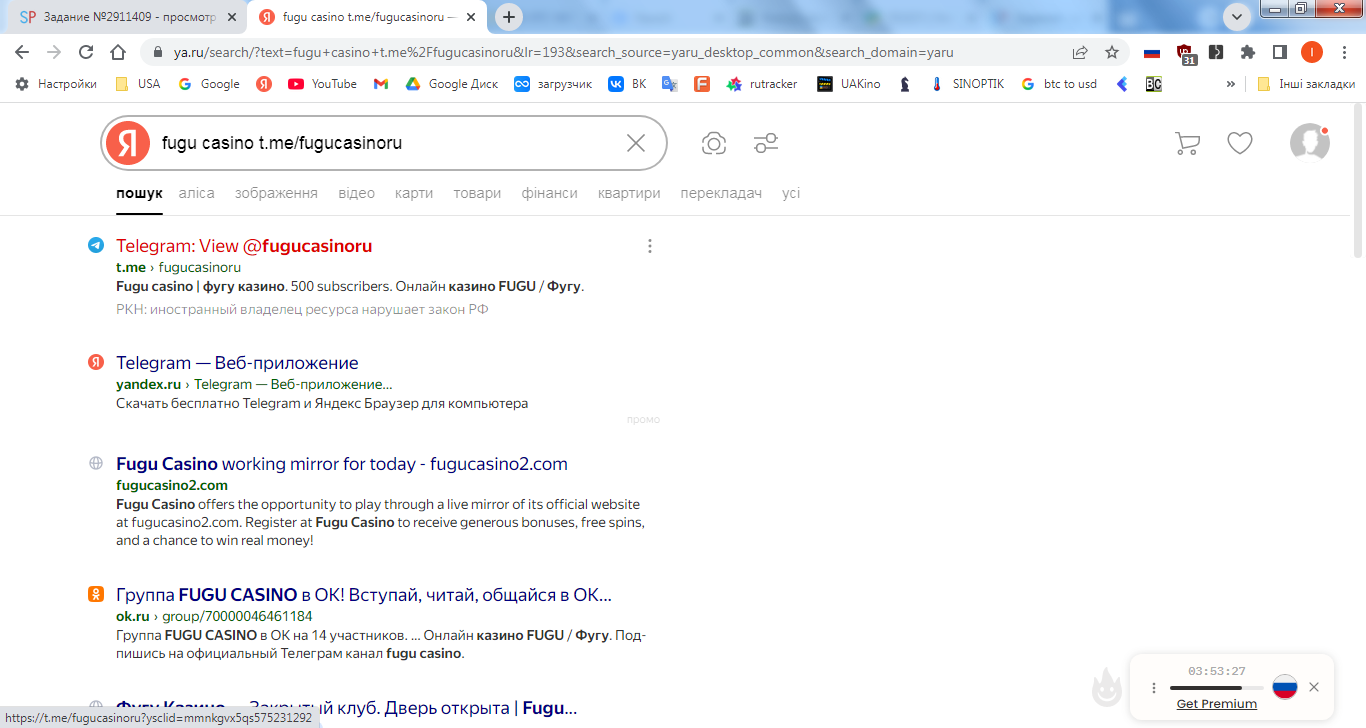The height and width of the screenshot is (728, 1366).
Task: Close the fugu casino search tab
Action: [x=473, y=17]
